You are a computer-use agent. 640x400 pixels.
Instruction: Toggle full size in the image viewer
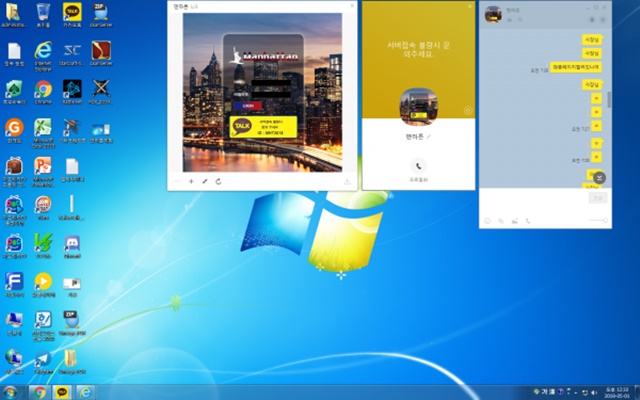(205, 181)
